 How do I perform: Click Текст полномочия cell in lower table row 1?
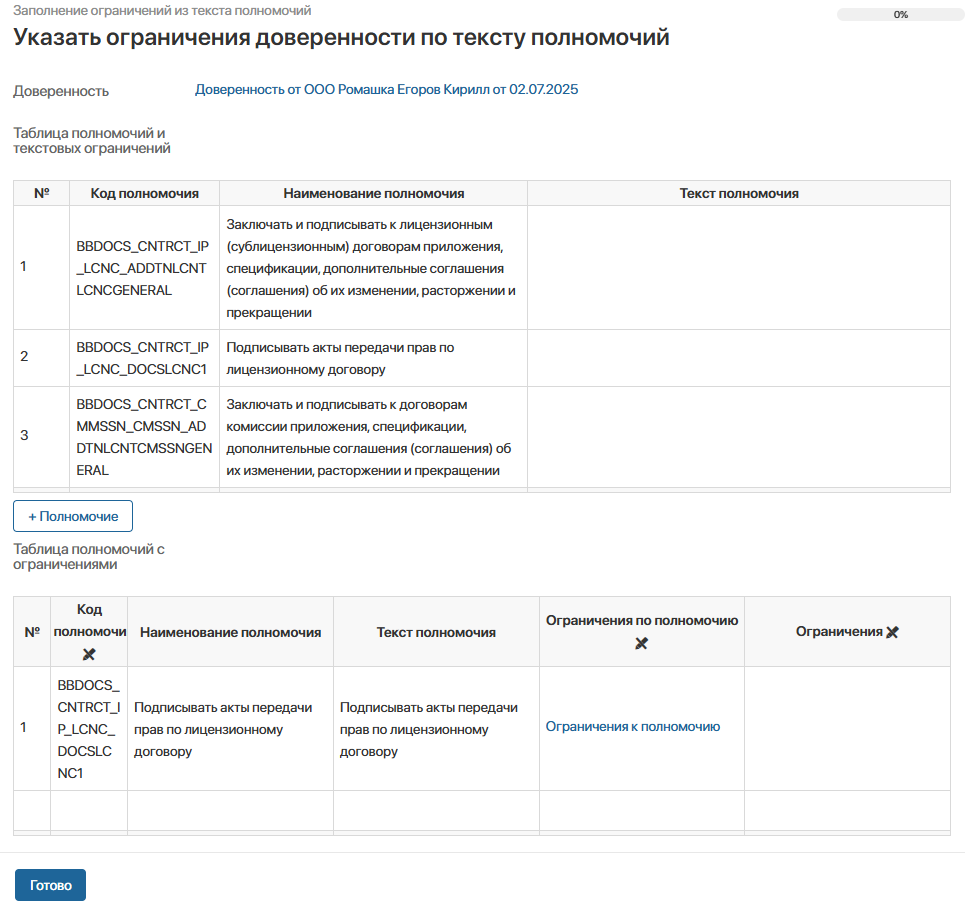[436, 728]
